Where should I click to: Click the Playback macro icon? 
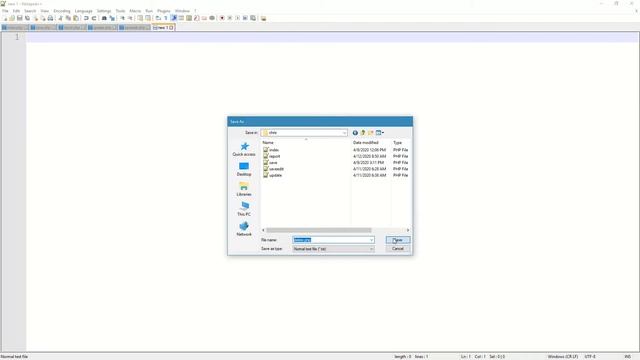pyautogui.click(x=237, y=18)
